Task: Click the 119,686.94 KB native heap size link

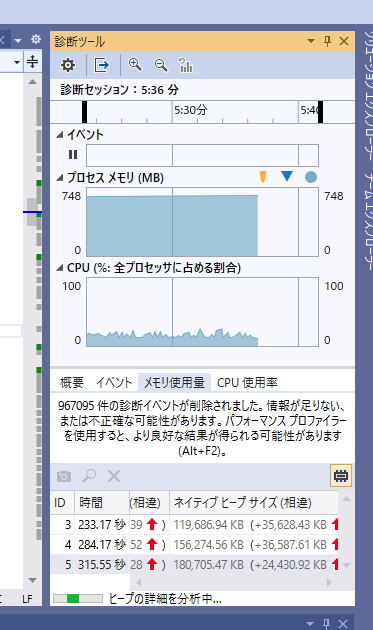Action: 209,525
